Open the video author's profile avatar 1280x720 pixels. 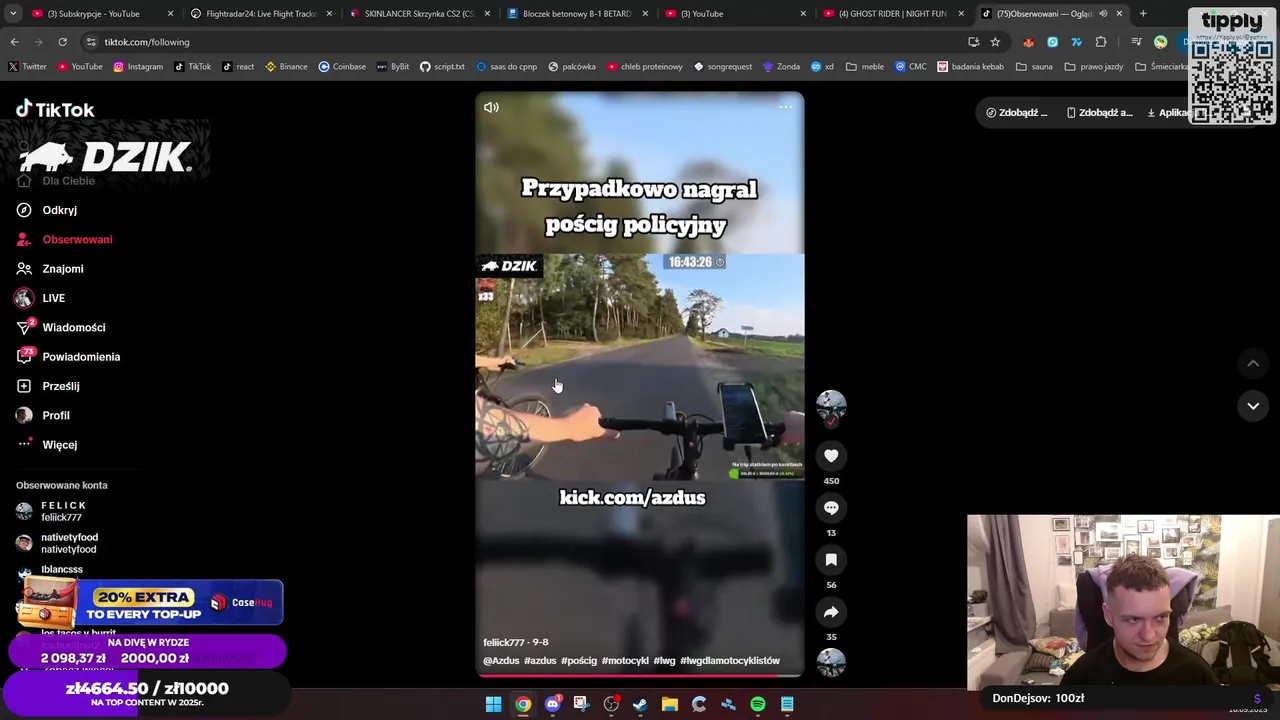[831, 405]
